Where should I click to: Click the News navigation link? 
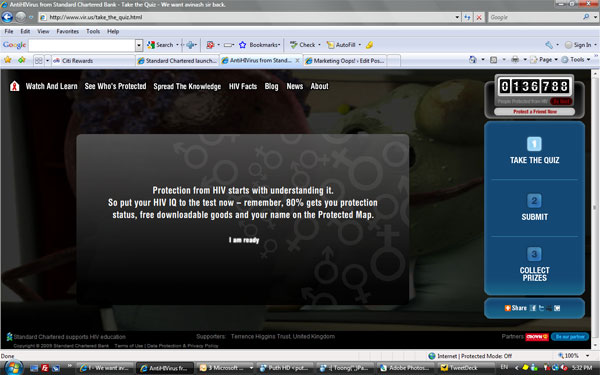[295, 86]
